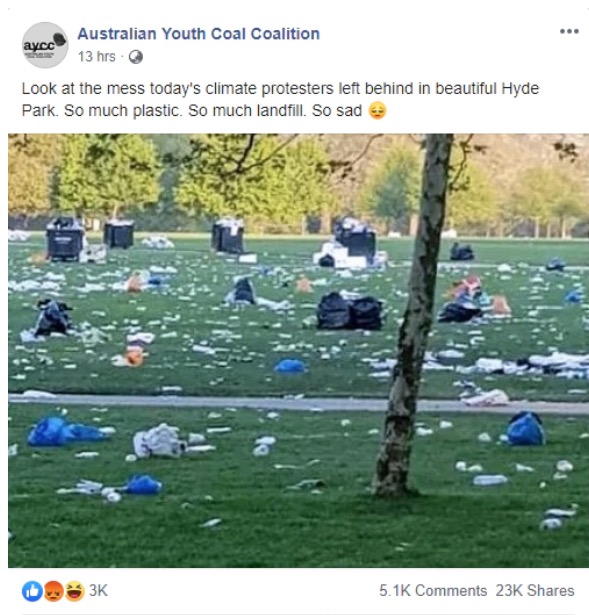The width and height of the screenshot is (589, 615).
Task: Click the "Hyde" word in the caption
Action: tap(520, 89)
